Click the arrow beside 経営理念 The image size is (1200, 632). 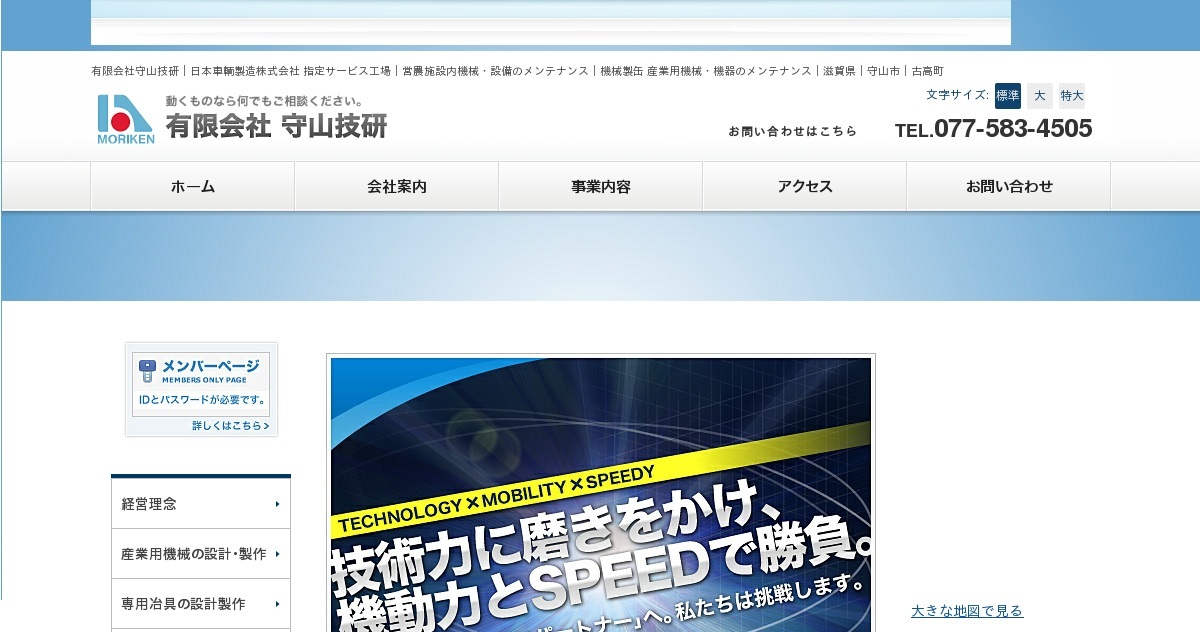pyautogui.click(x=277, y=504)
